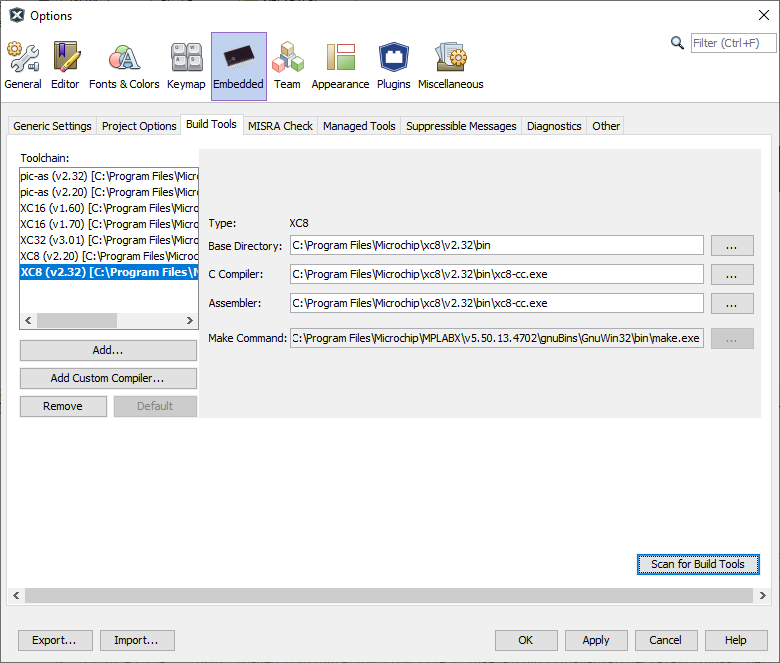
Task: Open the General options category
Action: (x=23, y=66)
